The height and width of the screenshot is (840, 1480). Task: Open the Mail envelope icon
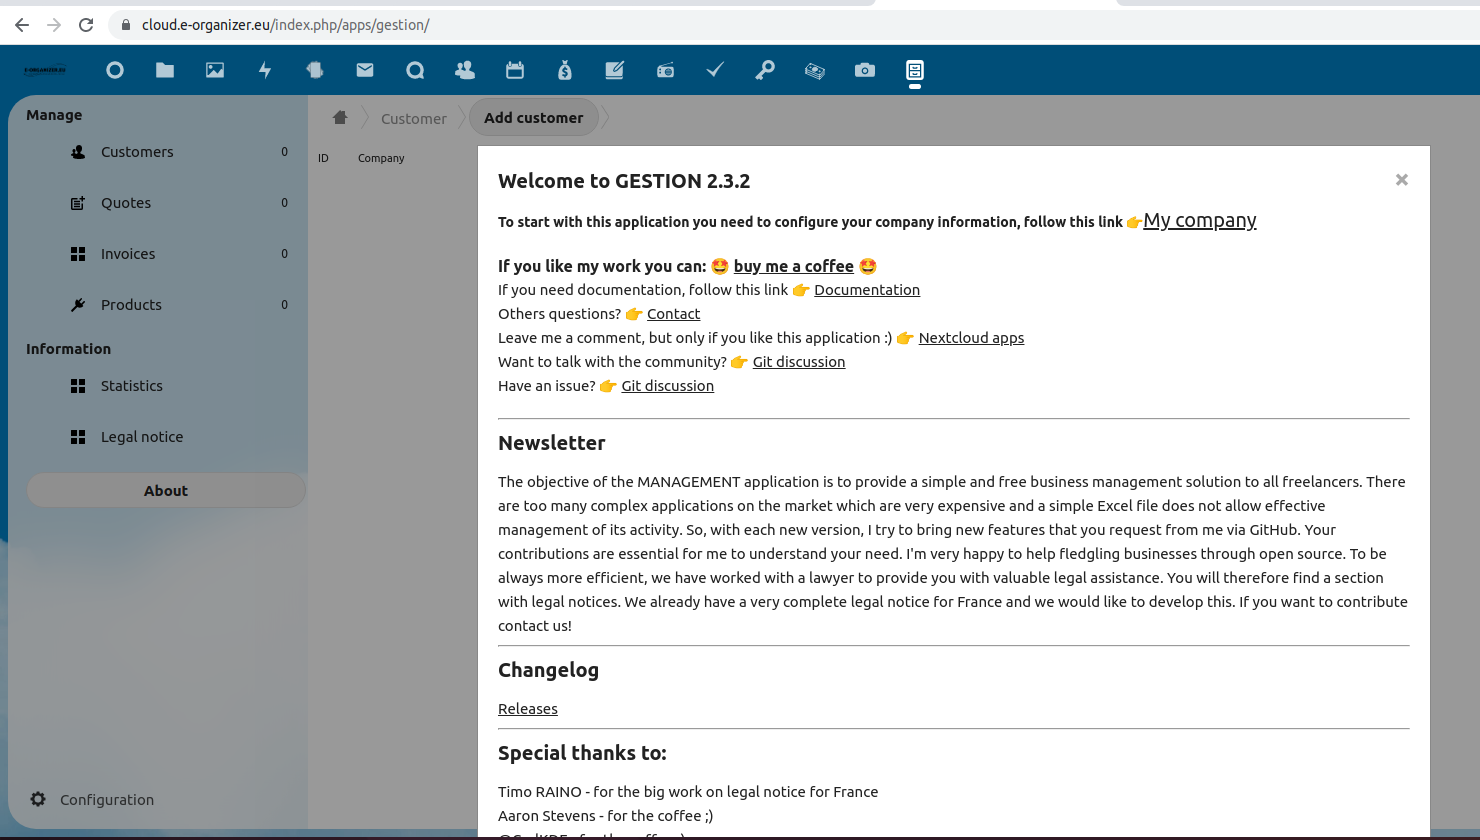point(364,70)
